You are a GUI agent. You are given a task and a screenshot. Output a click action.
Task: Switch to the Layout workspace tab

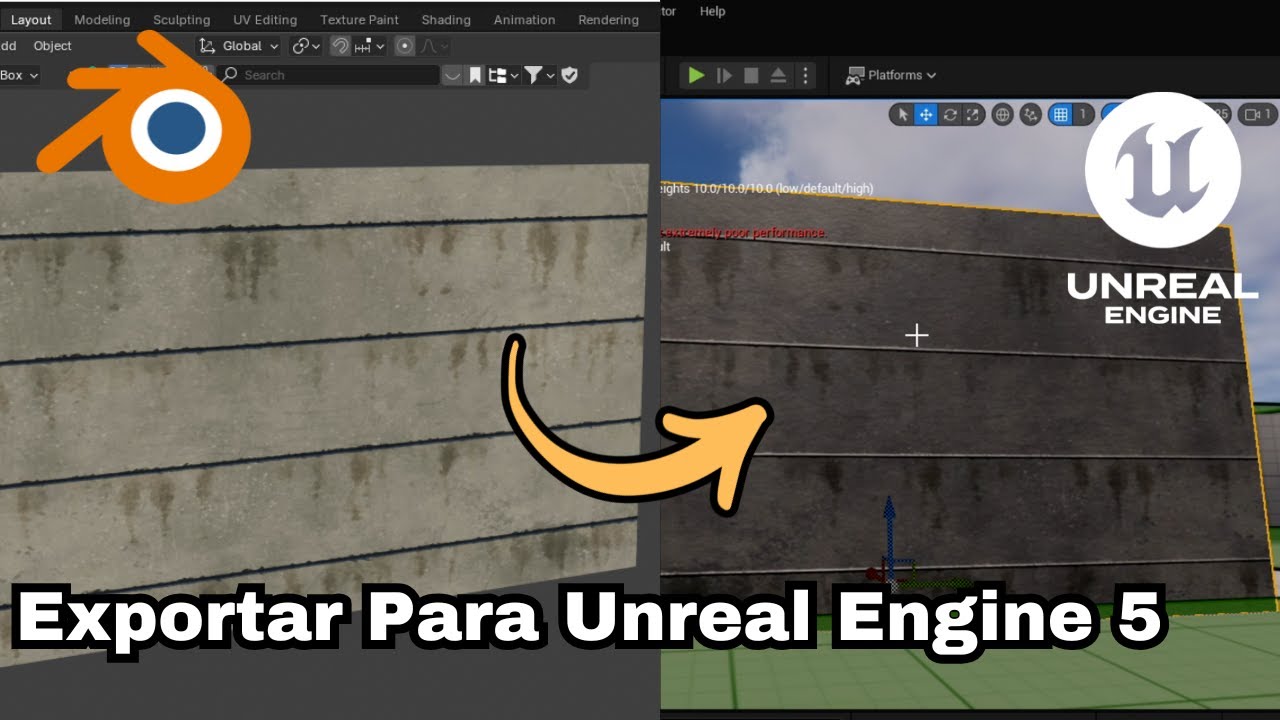pos(31,20)
